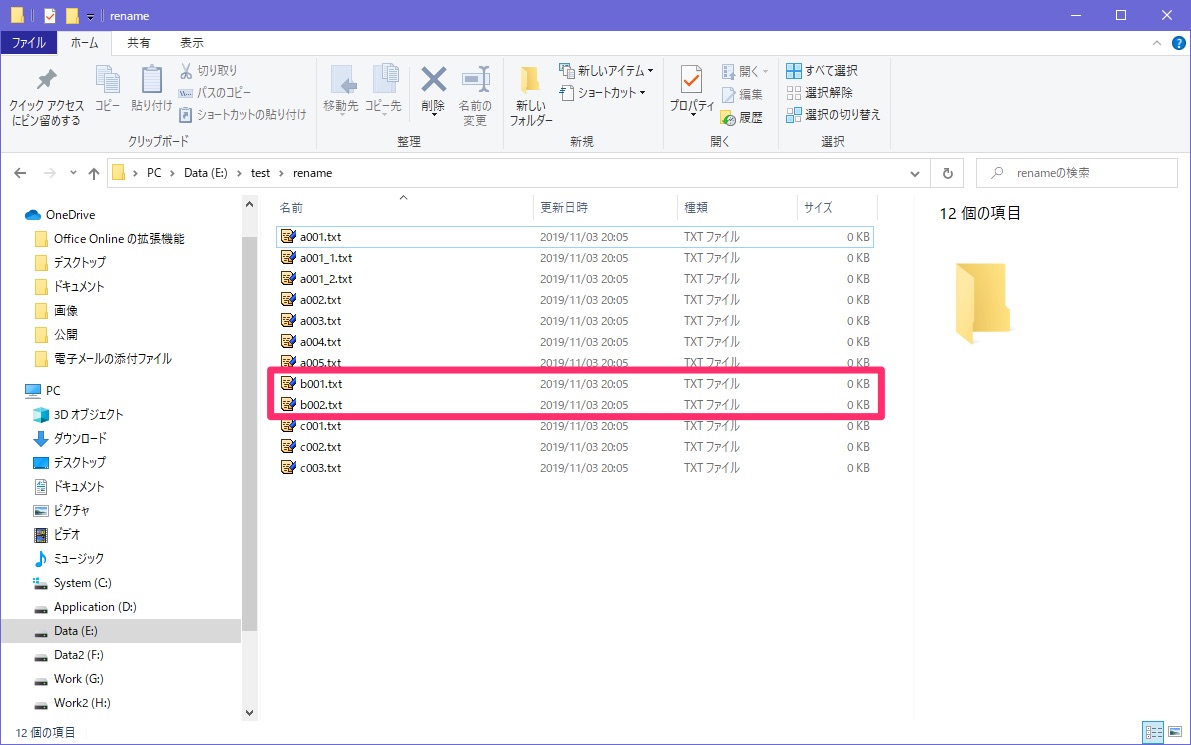Select file a001_2.txt

point(575,279)
